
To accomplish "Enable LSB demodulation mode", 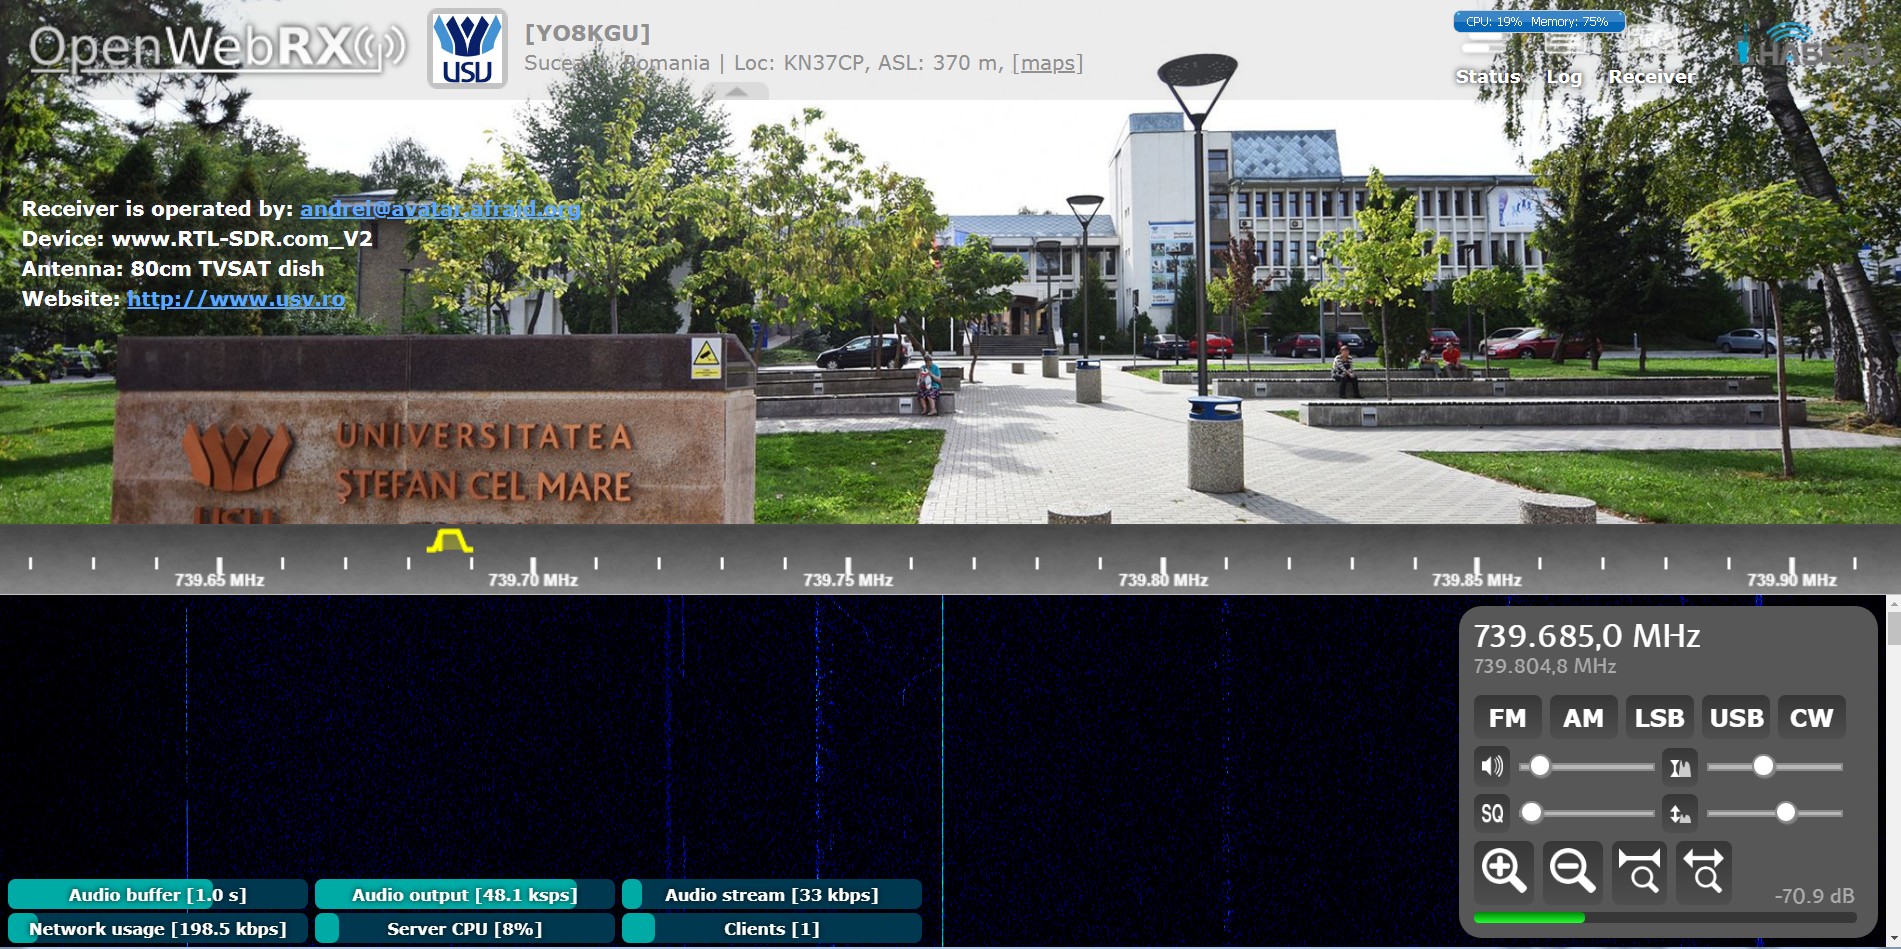I will tap(1659, 718).
